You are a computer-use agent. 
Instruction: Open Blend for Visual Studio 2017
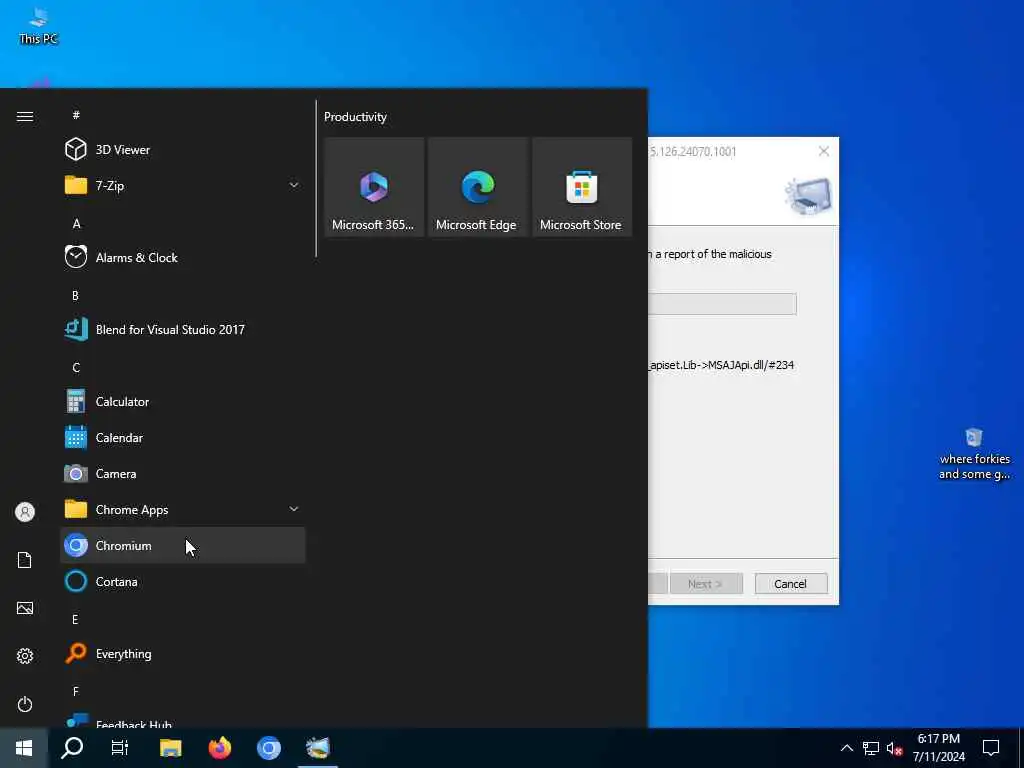182,329
